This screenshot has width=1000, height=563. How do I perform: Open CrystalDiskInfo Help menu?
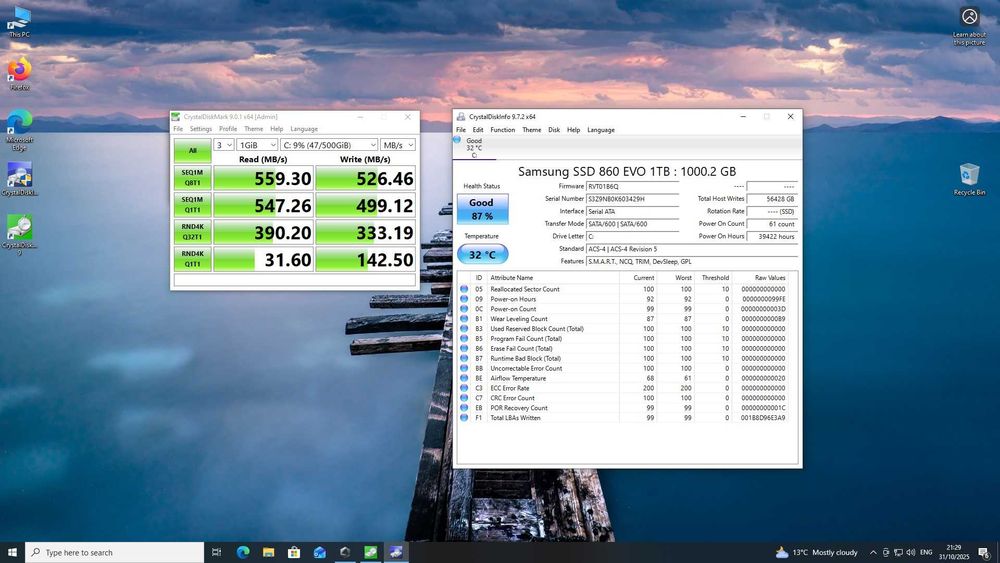(573, 129)
